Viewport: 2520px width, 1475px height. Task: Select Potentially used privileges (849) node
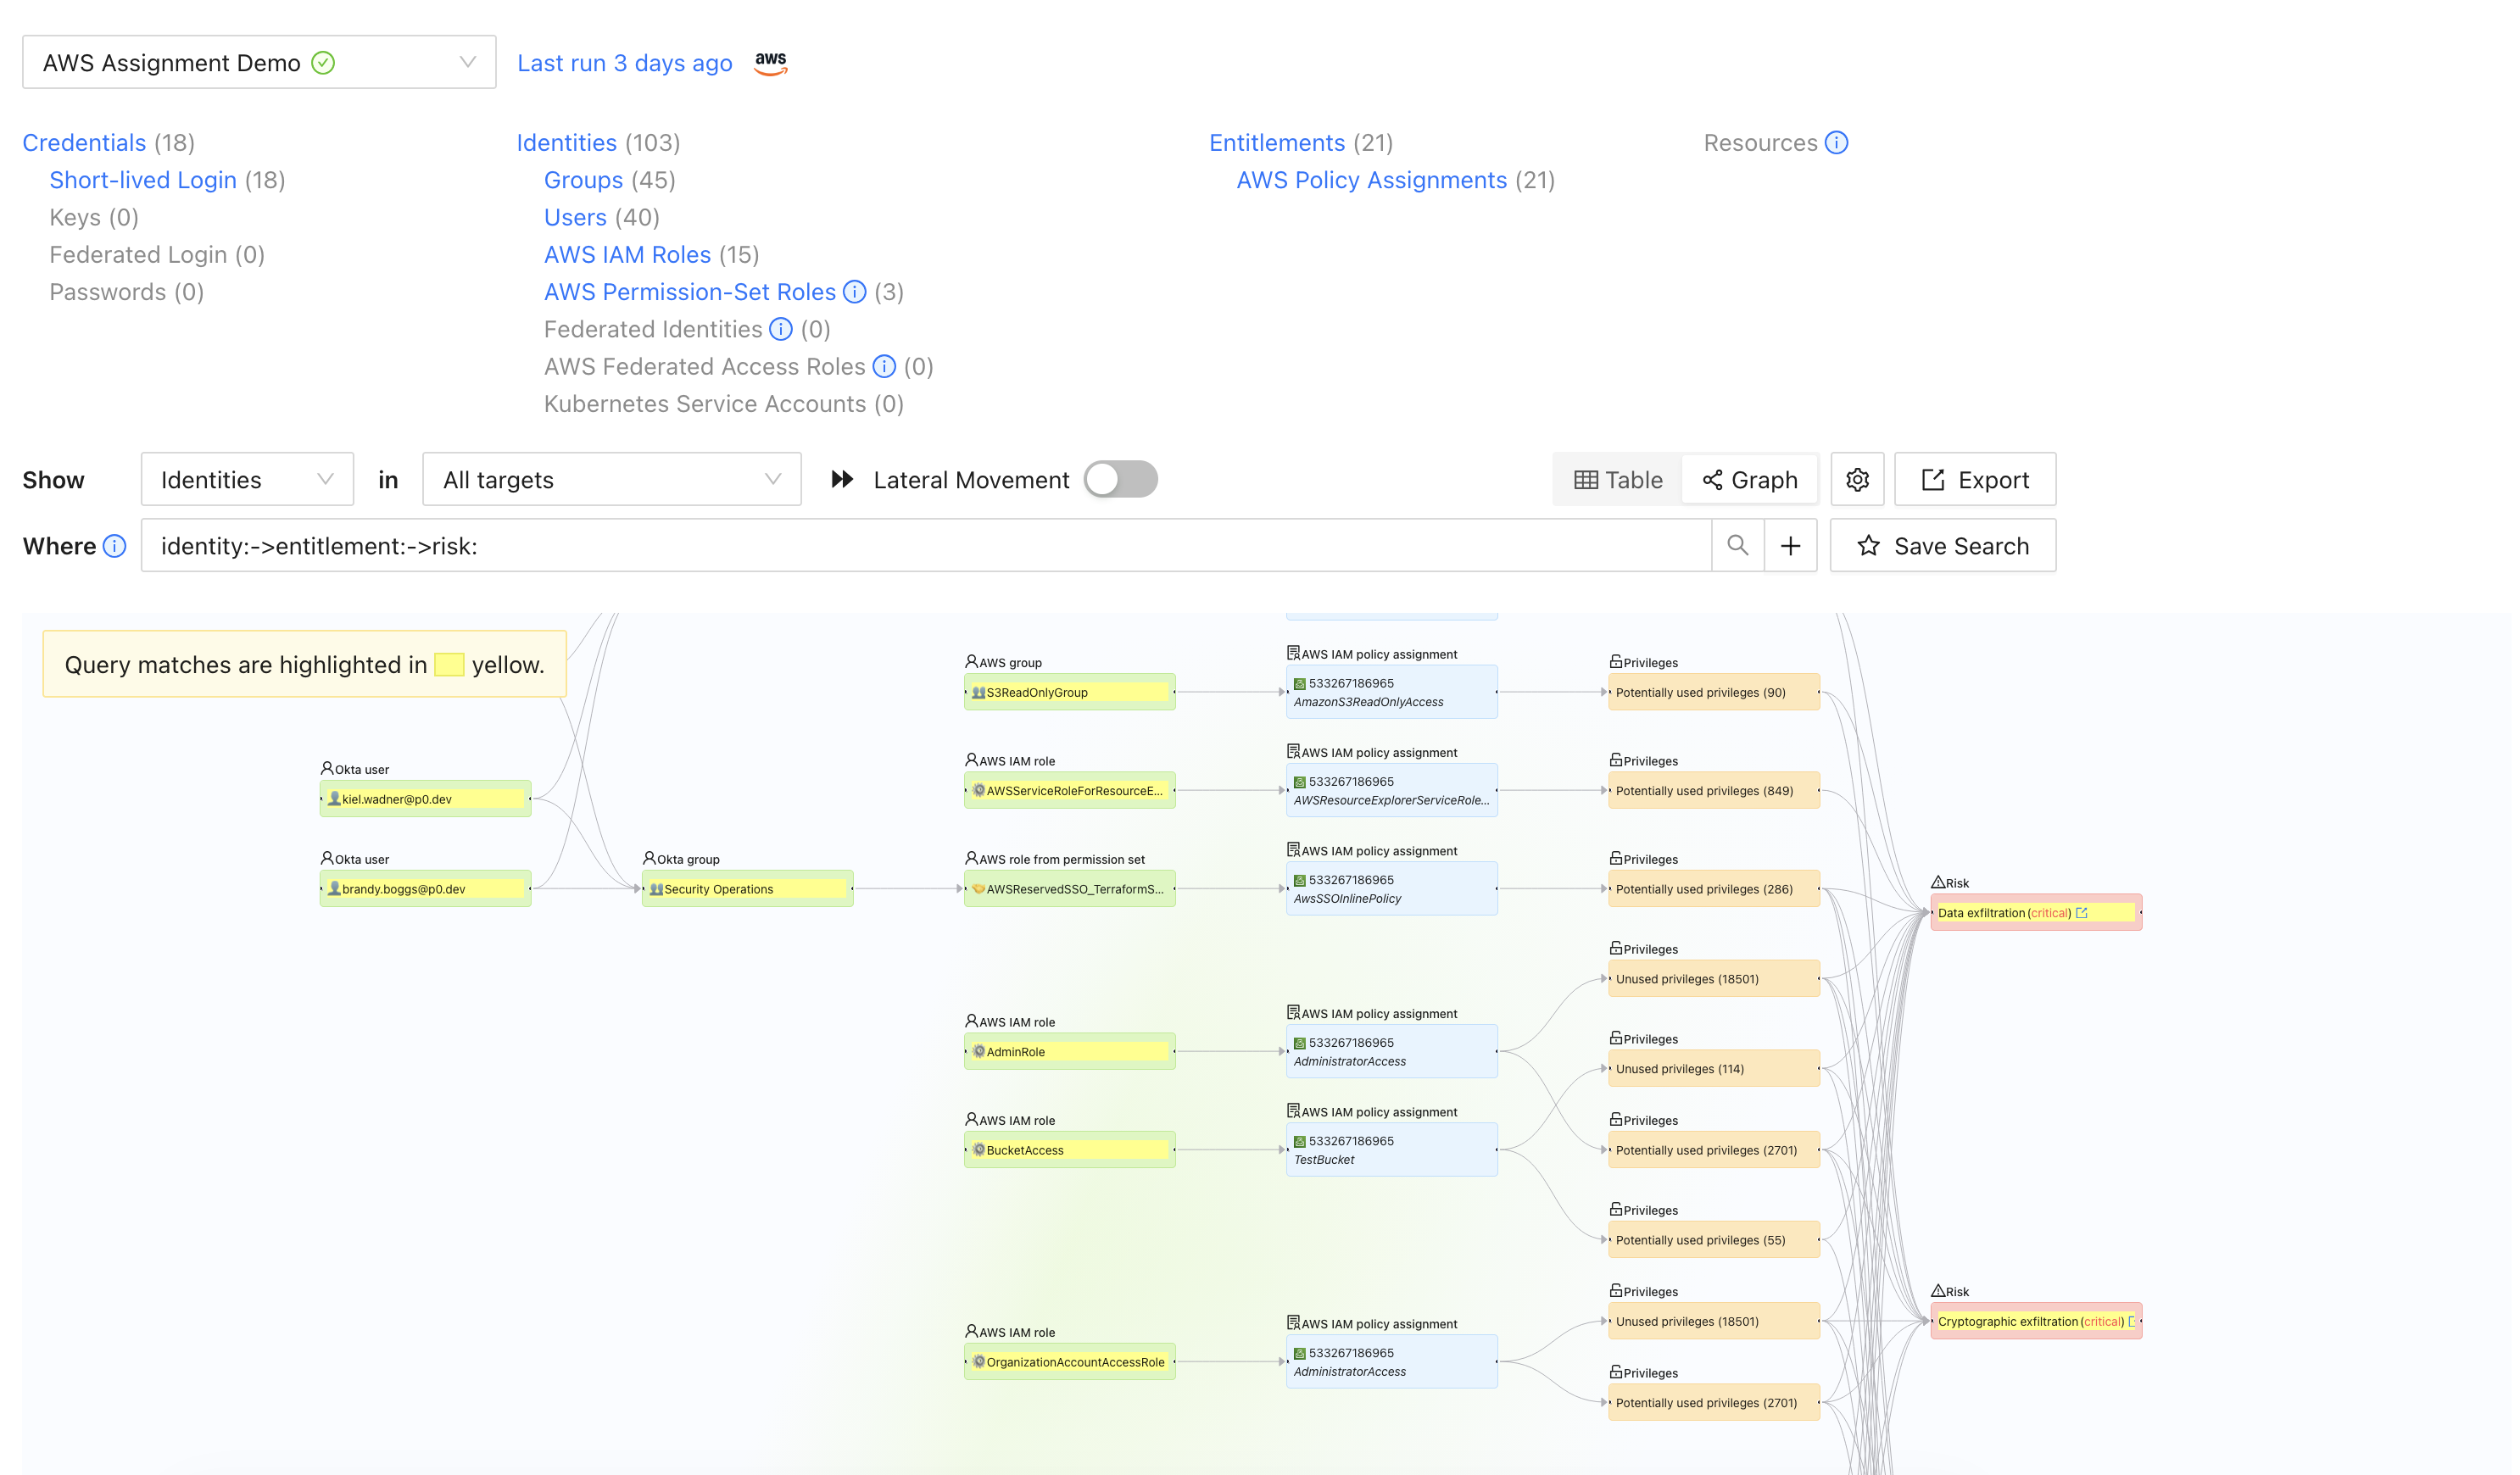pos(1713,791)
